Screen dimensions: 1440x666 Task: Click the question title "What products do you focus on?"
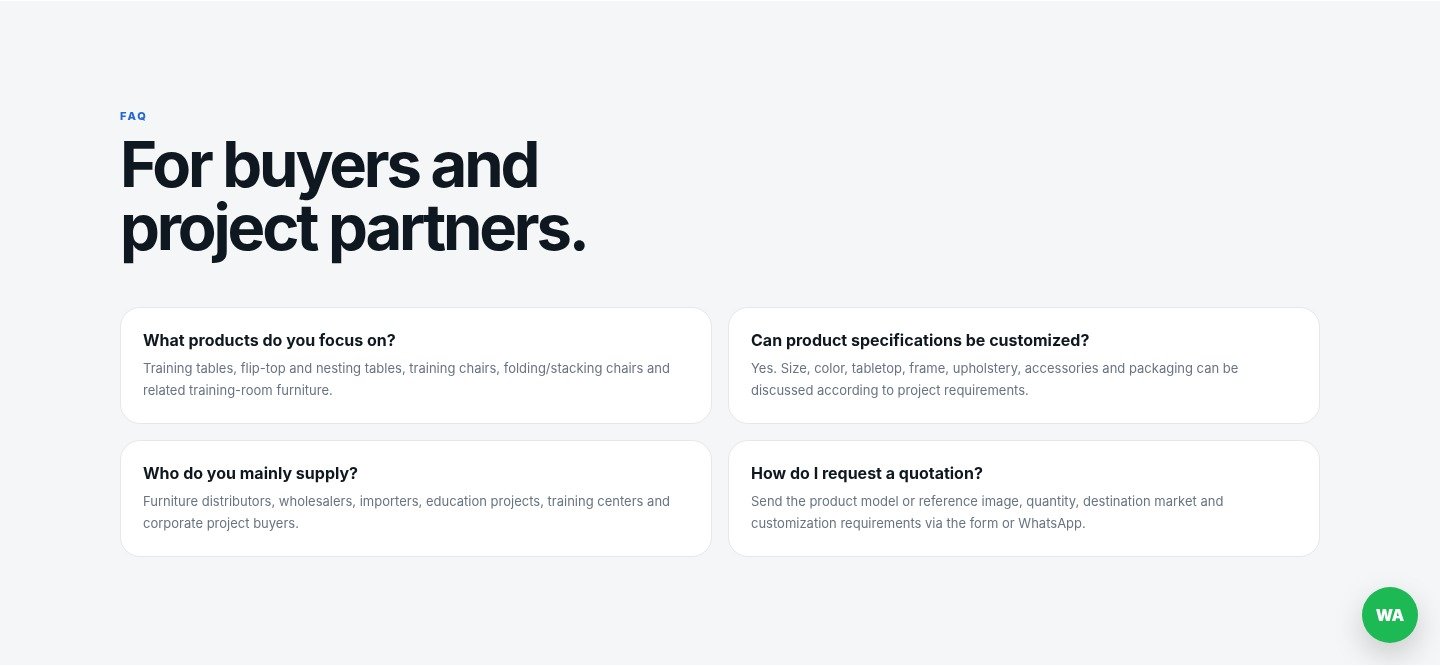pyautogui.click(x=269, y=340)
